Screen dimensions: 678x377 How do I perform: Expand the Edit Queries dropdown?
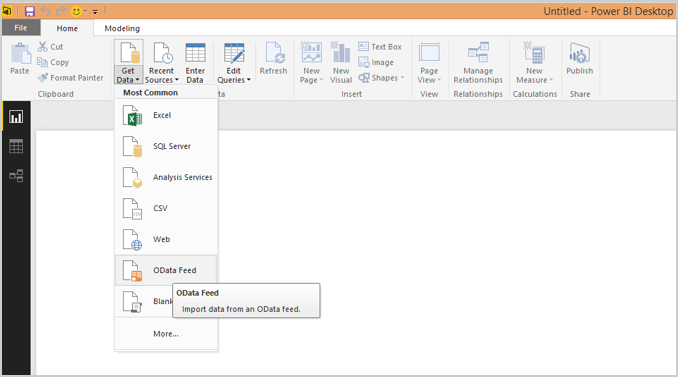coord(233,75)
